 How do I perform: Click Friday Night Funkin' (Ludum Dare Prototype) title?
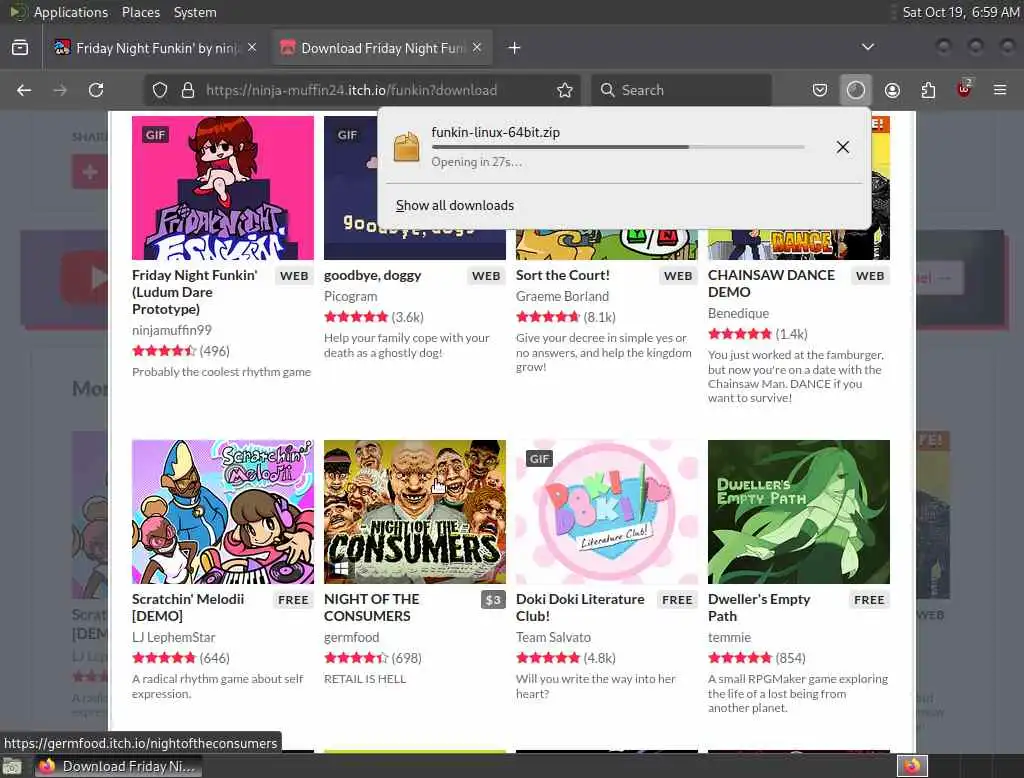(x=195, y=292)
